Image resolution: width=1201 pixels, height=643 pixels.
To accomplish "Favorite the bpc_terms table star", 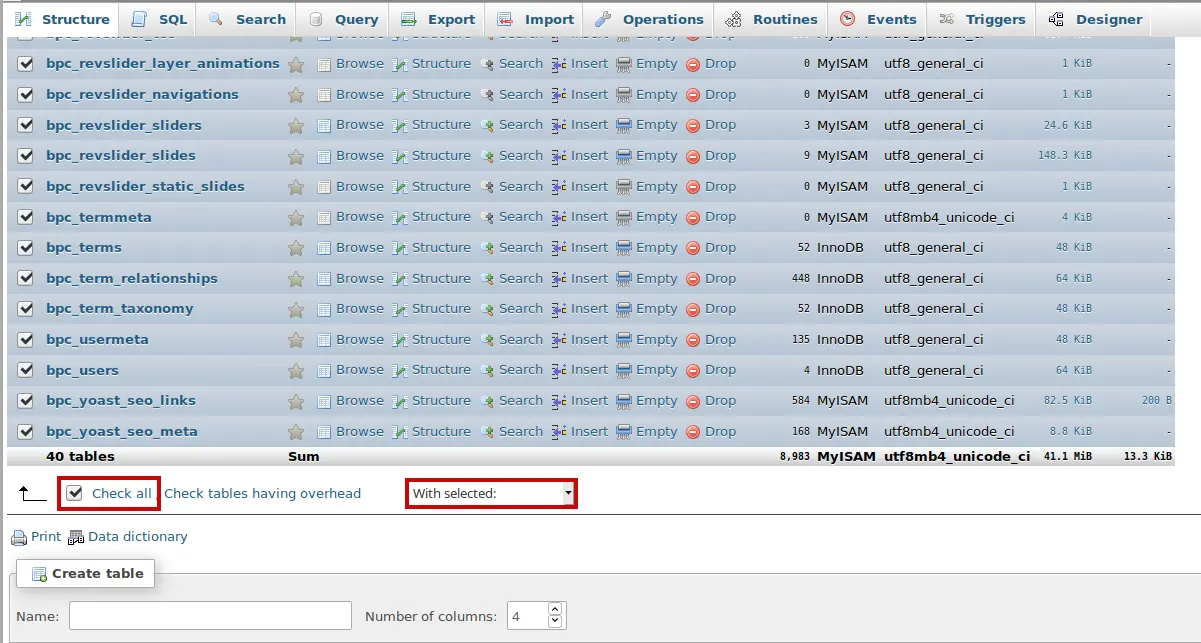I will click(296, 248).
